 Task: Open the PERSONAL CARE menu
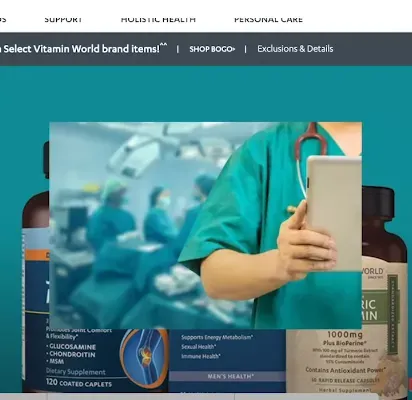coord(269,19)
